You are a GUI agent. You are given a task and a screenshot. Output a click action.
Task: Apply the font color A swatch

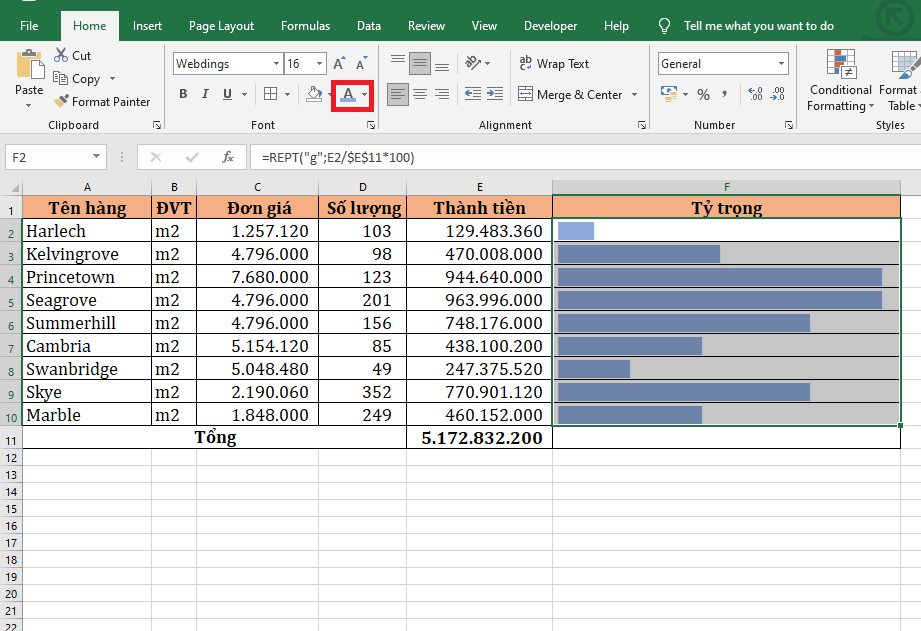347,94
